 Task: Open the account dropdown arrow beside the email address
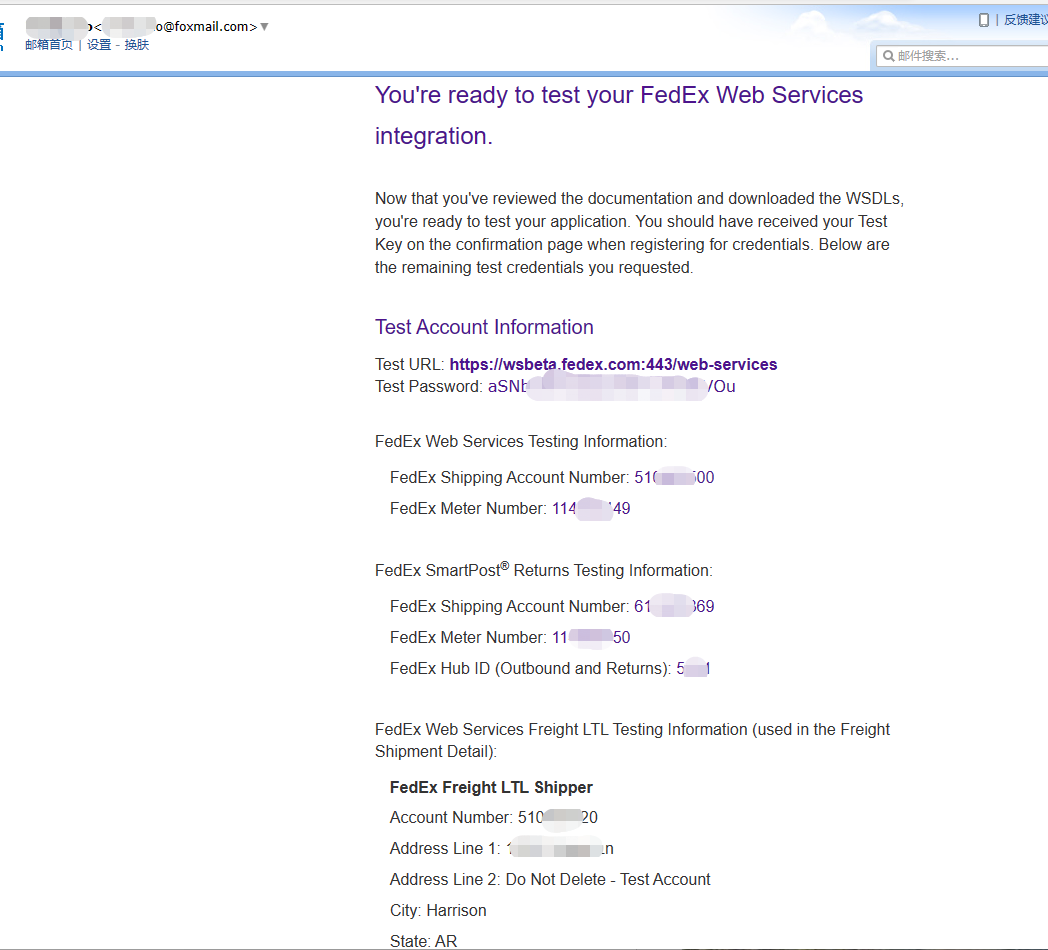(x=265, y=27)
